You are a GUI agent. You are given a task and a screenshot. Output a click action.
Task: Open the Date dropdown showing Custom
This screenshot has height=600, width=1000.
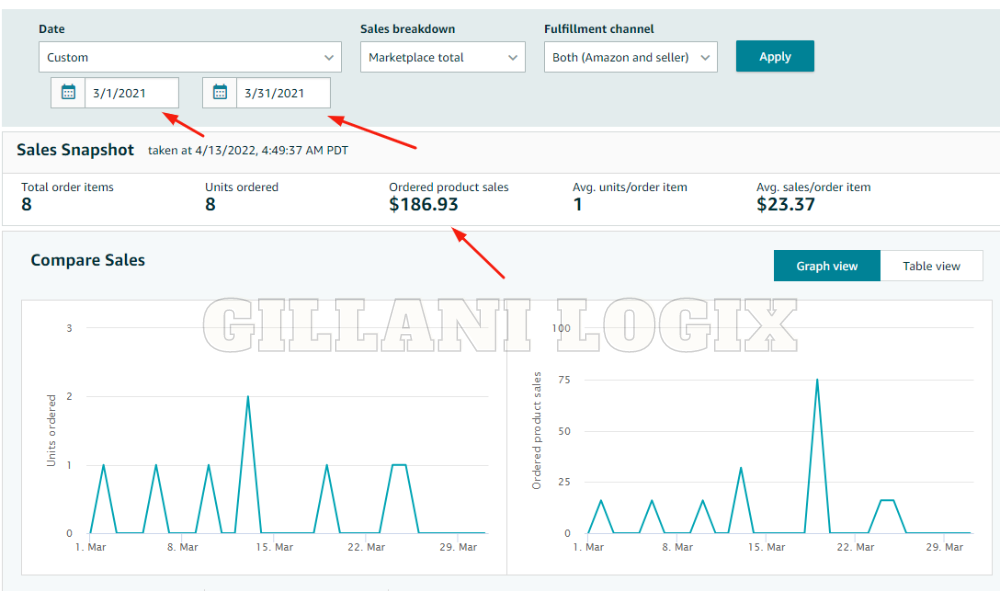(189, 57)
